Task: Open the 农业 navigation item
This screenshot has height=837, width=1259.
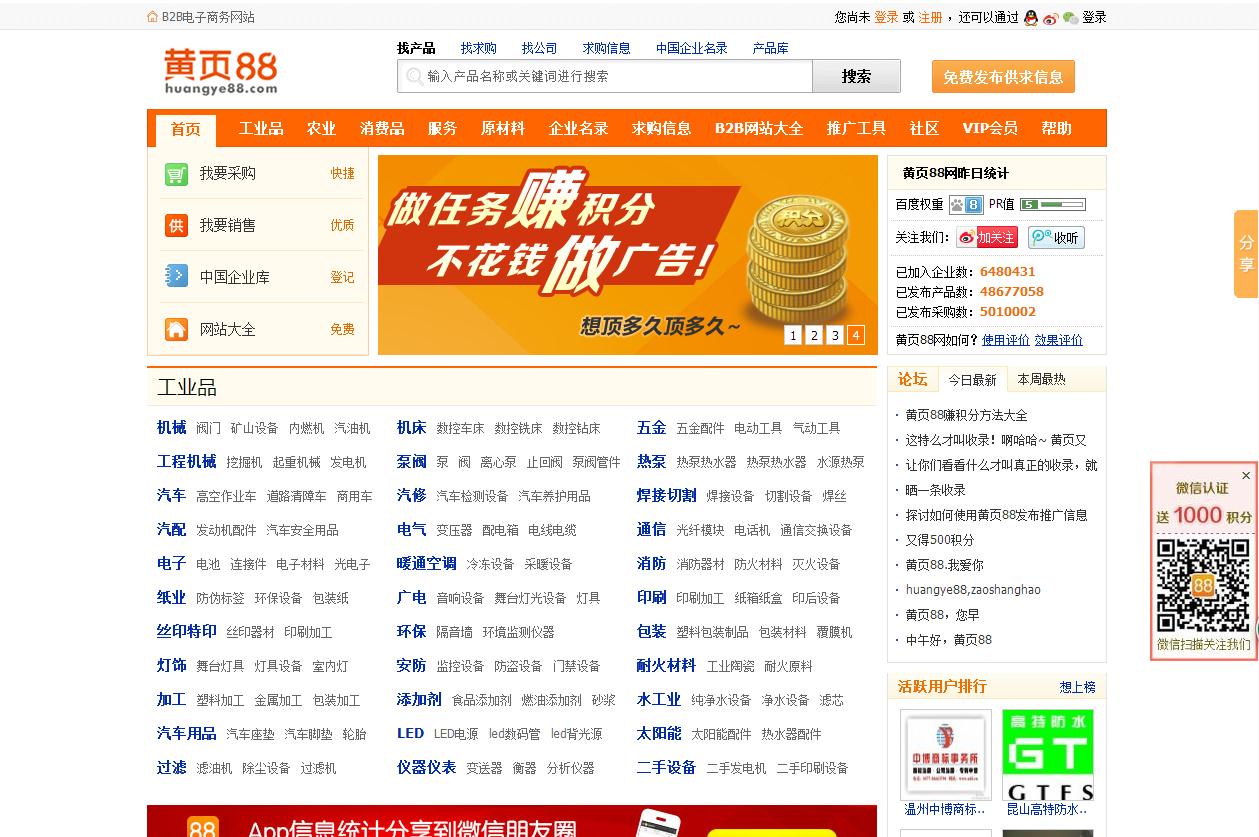Action: [x=321, y=128]
